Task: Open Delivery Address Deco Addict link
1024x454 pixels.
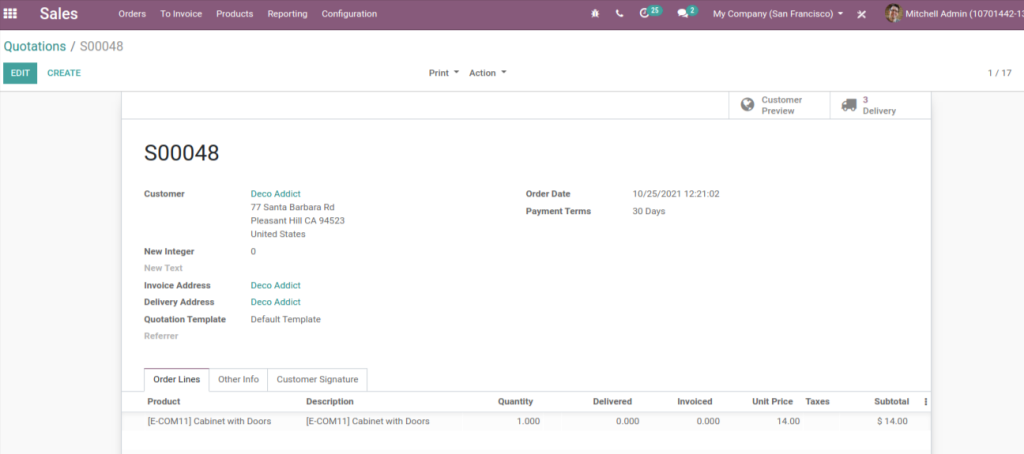Action: click(x=276, y=302)
